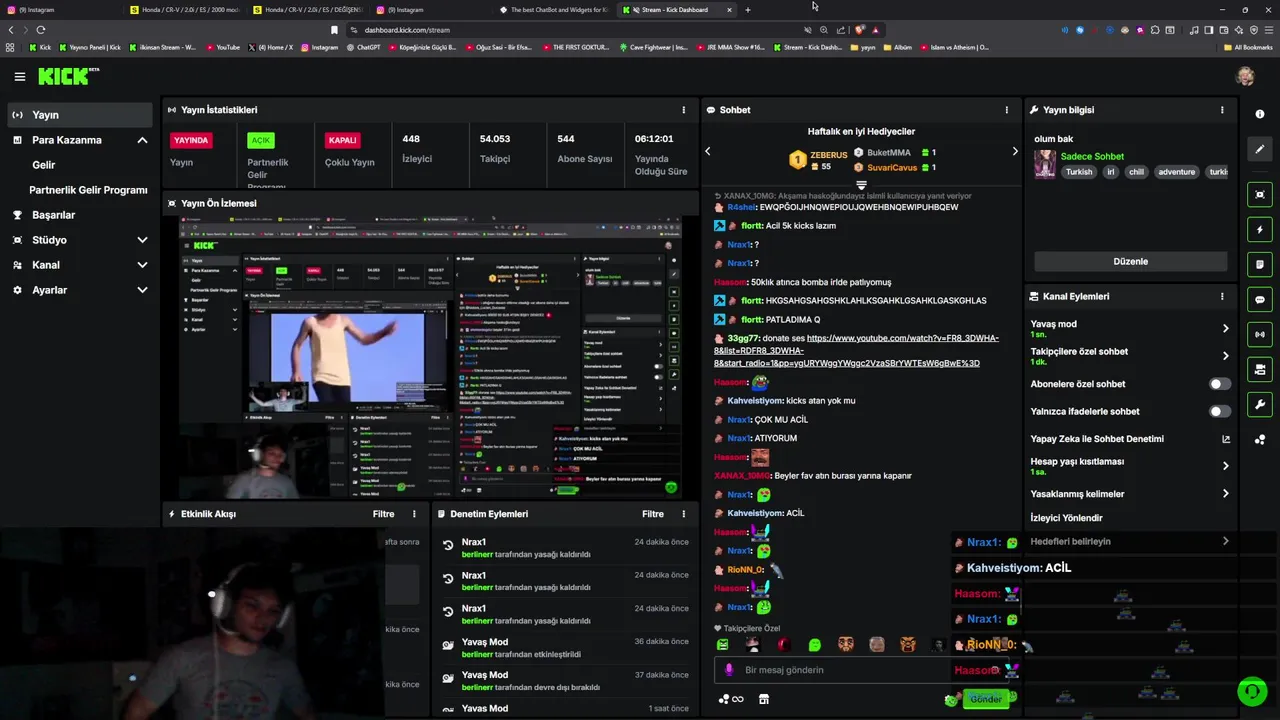This screenshot has width=1280, height=720.
Task: Open a new browser tab with plus button
Action: pos(747,10)
